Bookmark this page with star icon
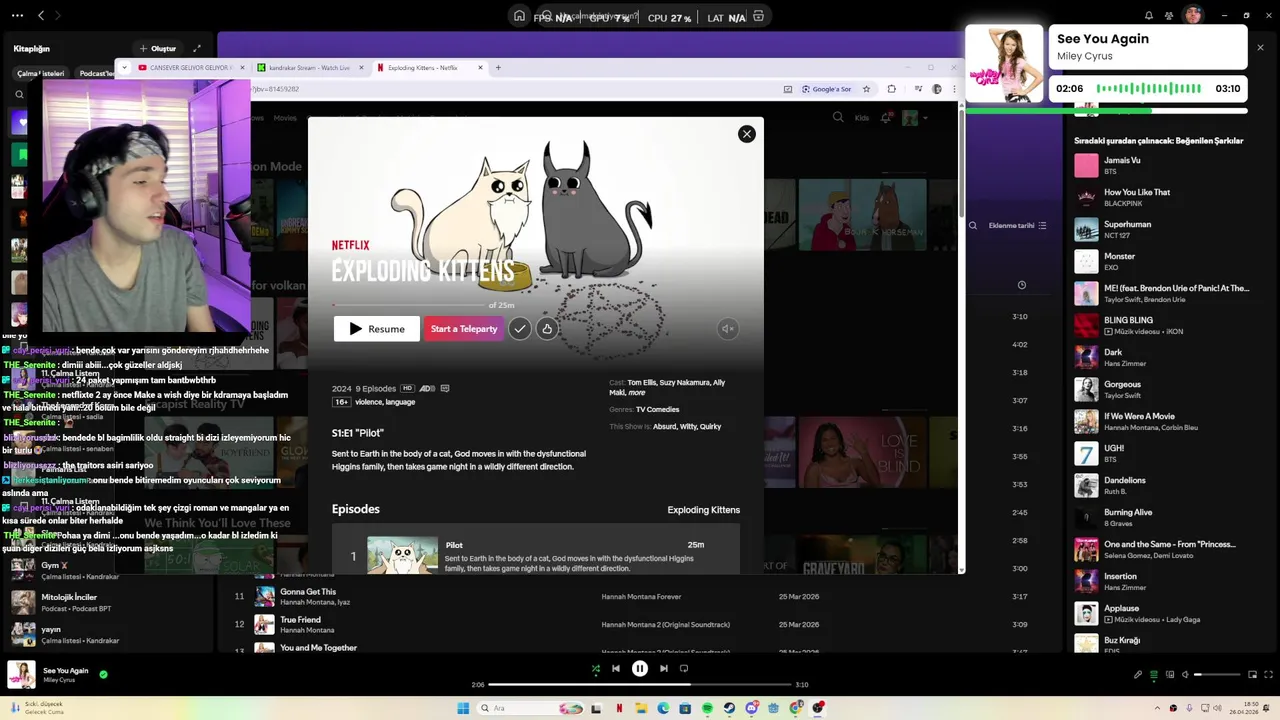The image size is (1280, 720). (866, 89)
